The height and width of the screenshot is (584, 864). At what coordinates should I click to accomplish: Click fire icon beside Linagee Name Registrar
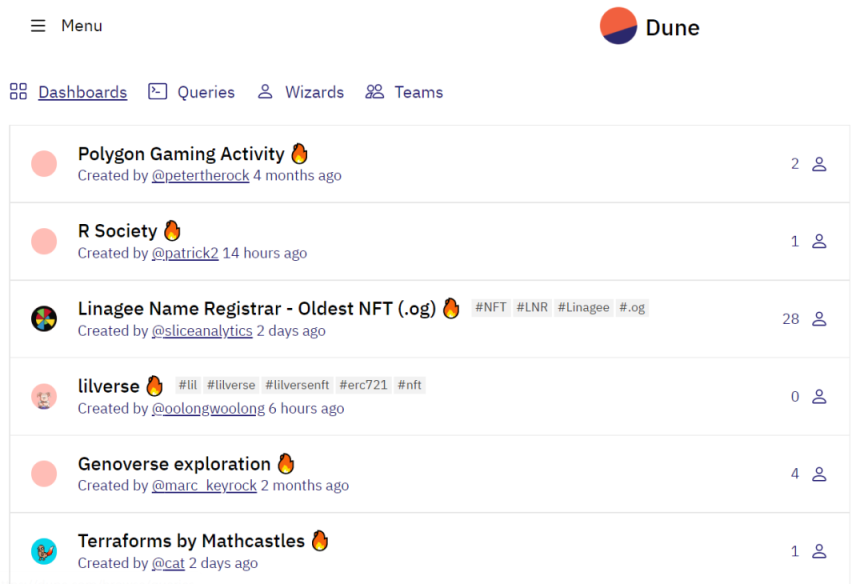(x=451, y=309)
